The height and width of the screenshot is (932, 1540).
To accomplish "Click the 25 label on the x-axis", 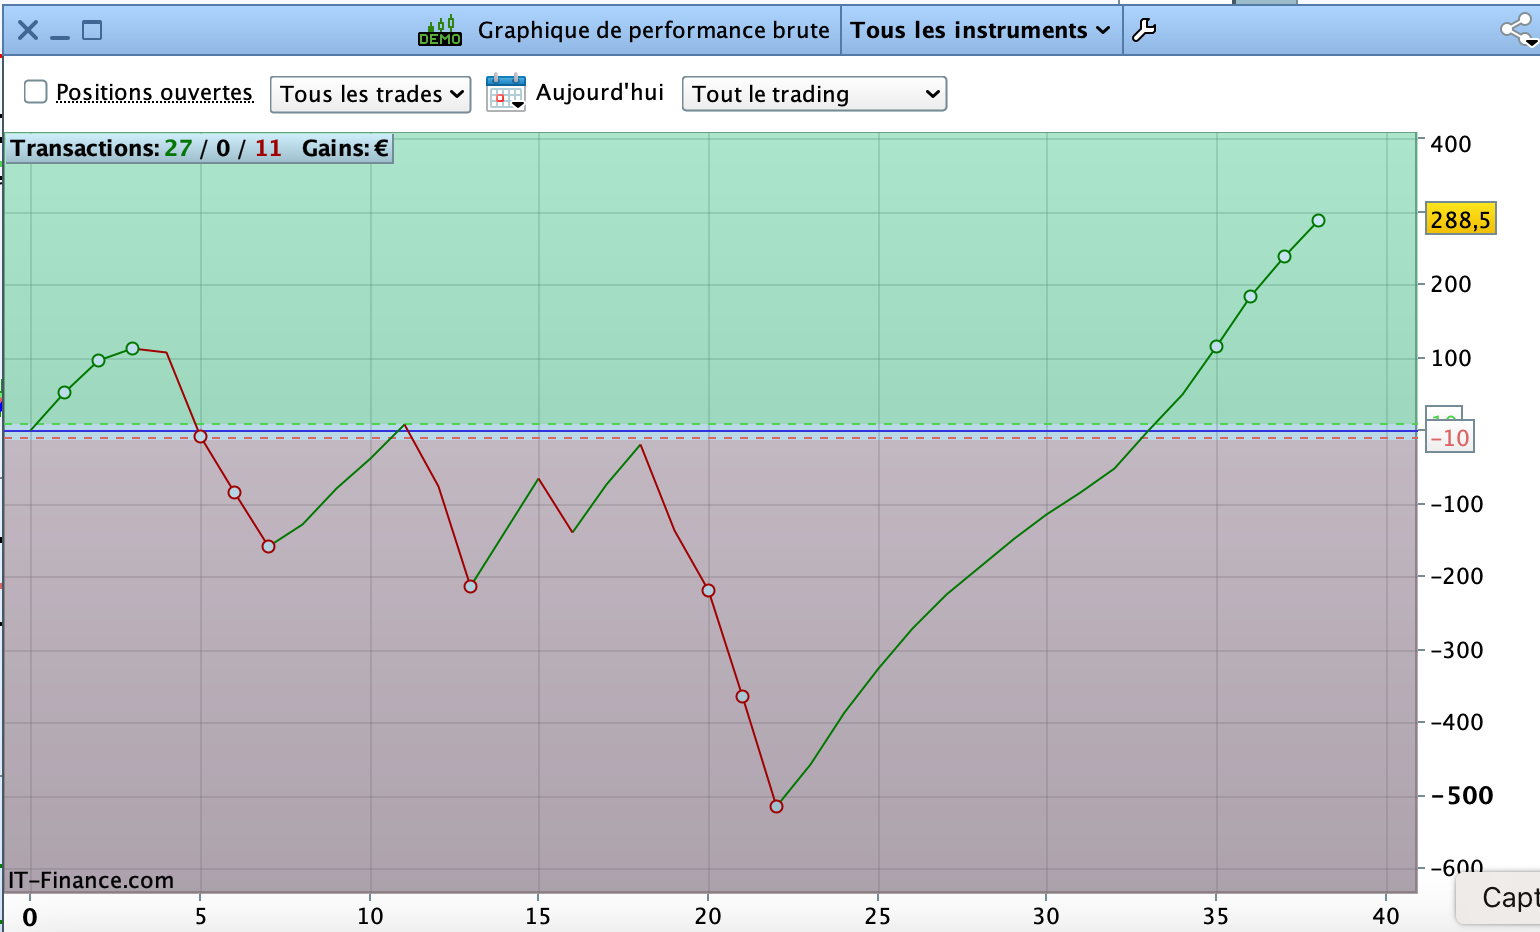I will tap(877, 916).
